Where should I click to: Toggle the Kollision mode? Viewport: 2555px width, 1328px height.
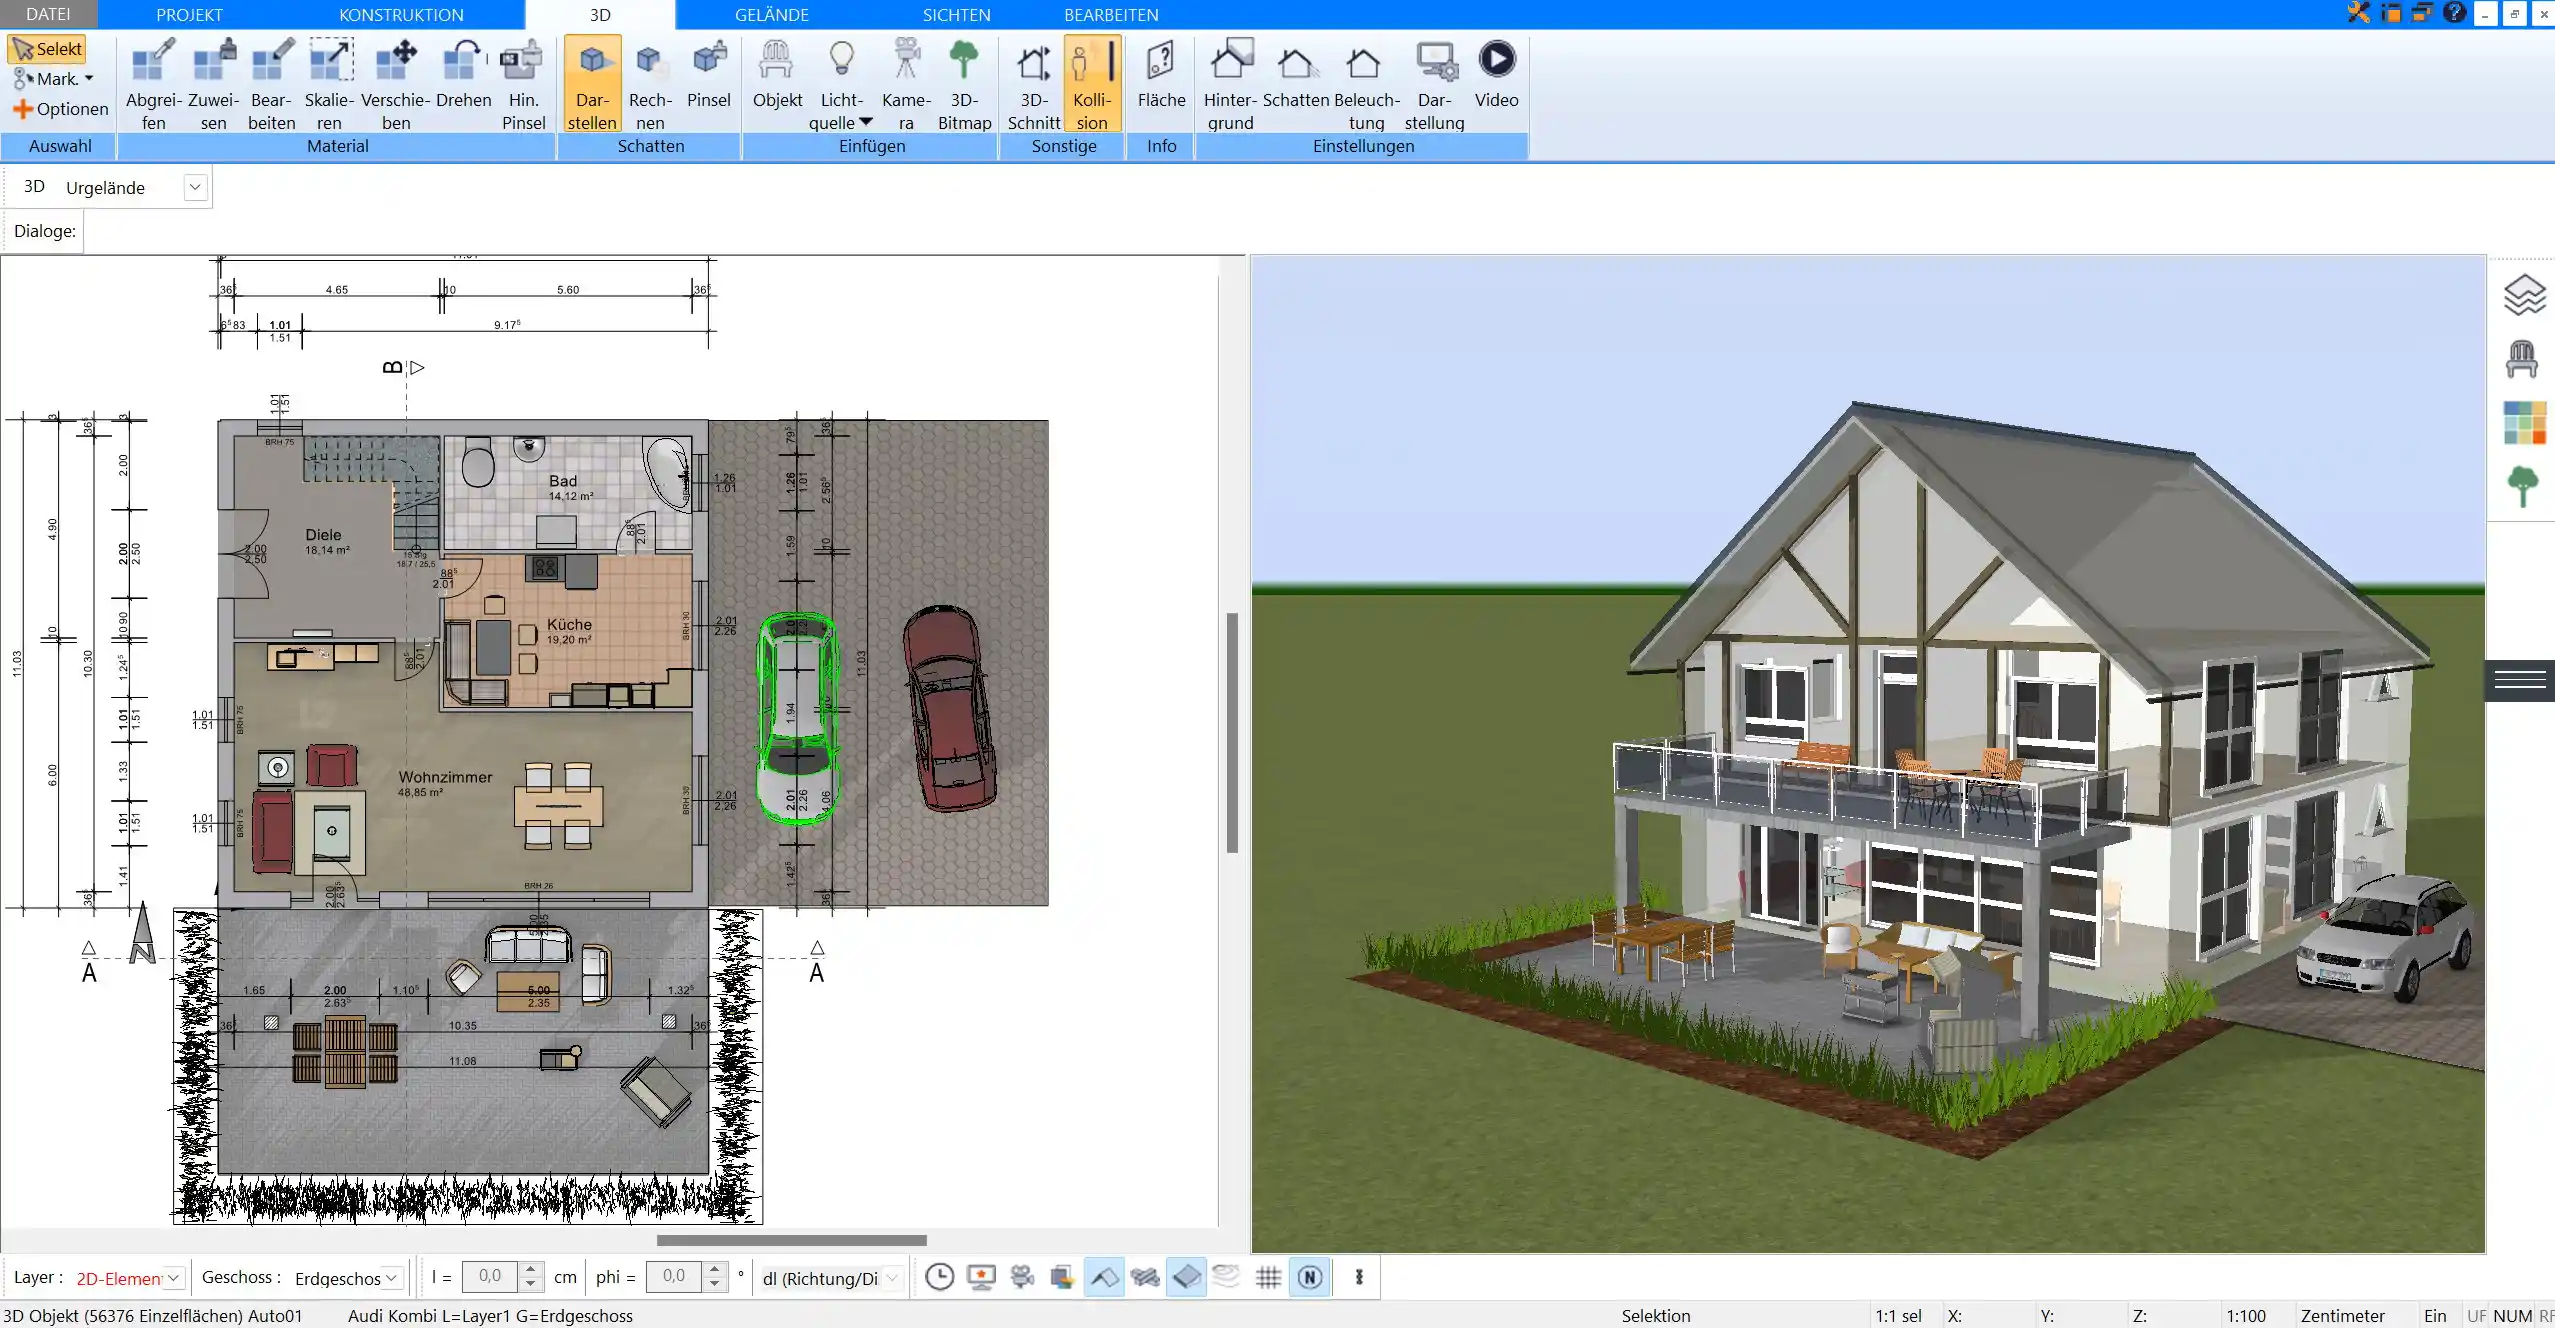click(1092, 84)
